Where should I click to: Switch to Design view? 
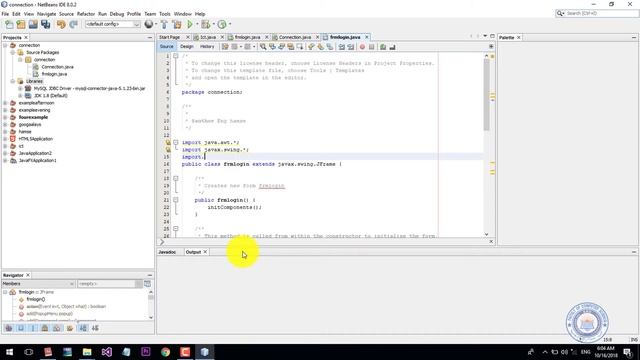point(187,47)
